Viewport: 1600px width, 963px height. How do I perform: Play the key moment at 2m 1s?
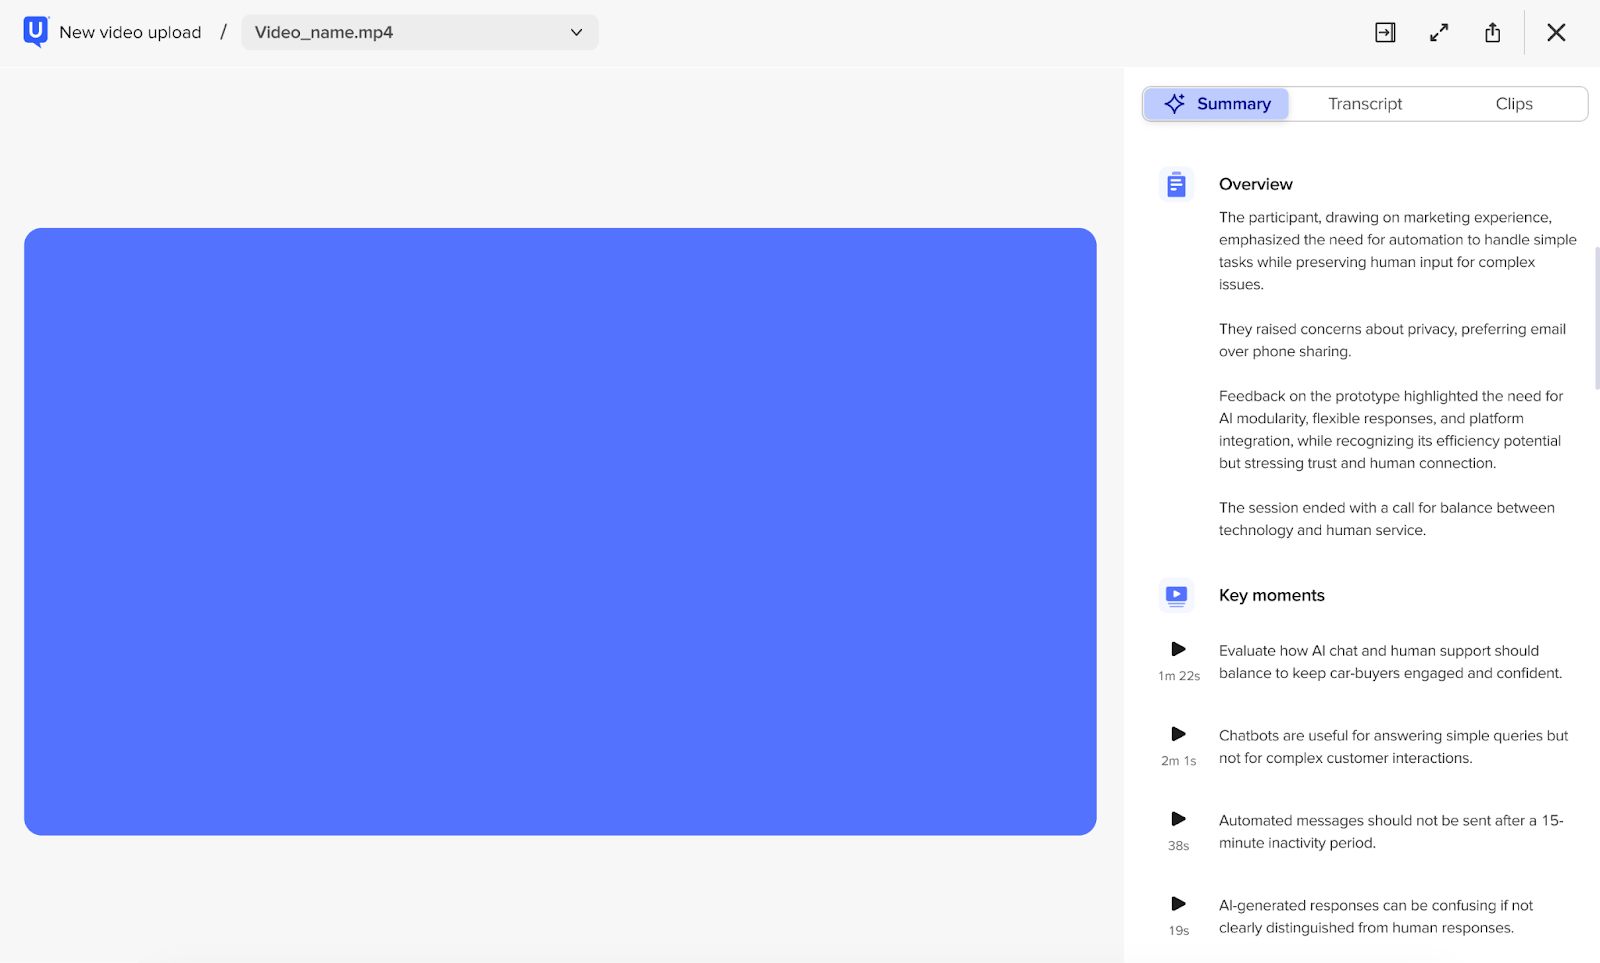pos(1178,735)
